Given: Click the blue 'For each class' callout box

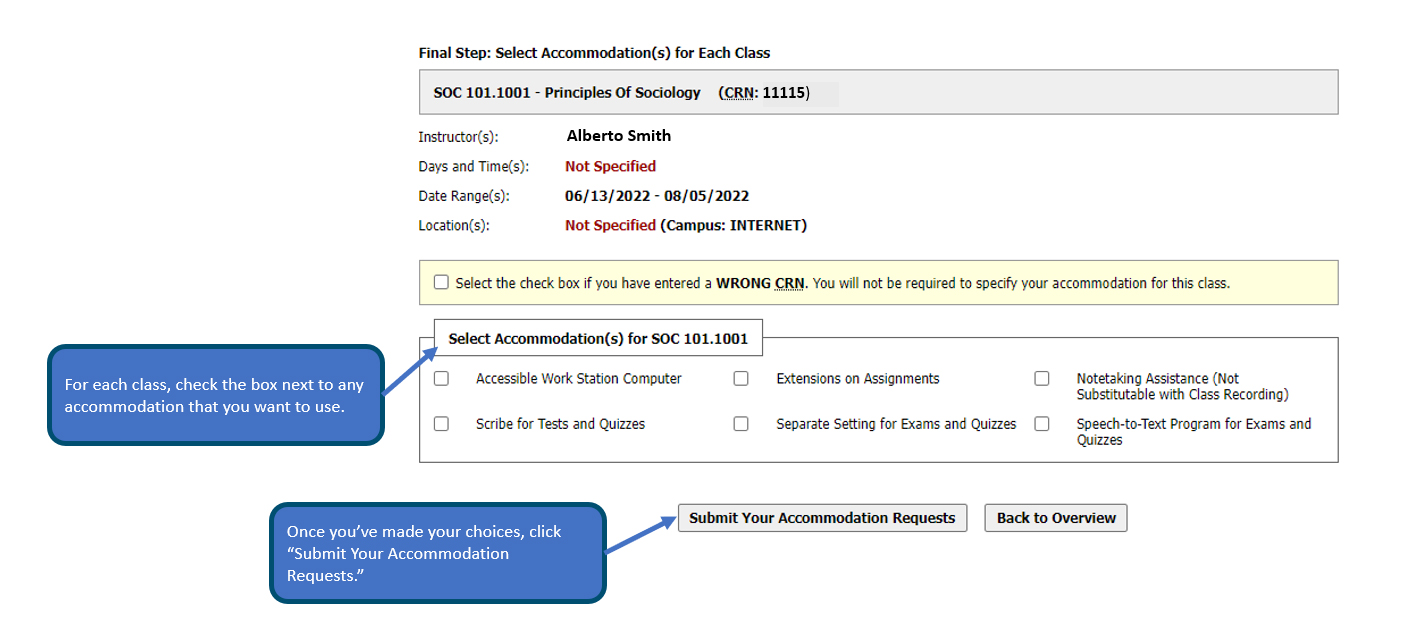Looking at the screenshot, I should click(215, 395).
